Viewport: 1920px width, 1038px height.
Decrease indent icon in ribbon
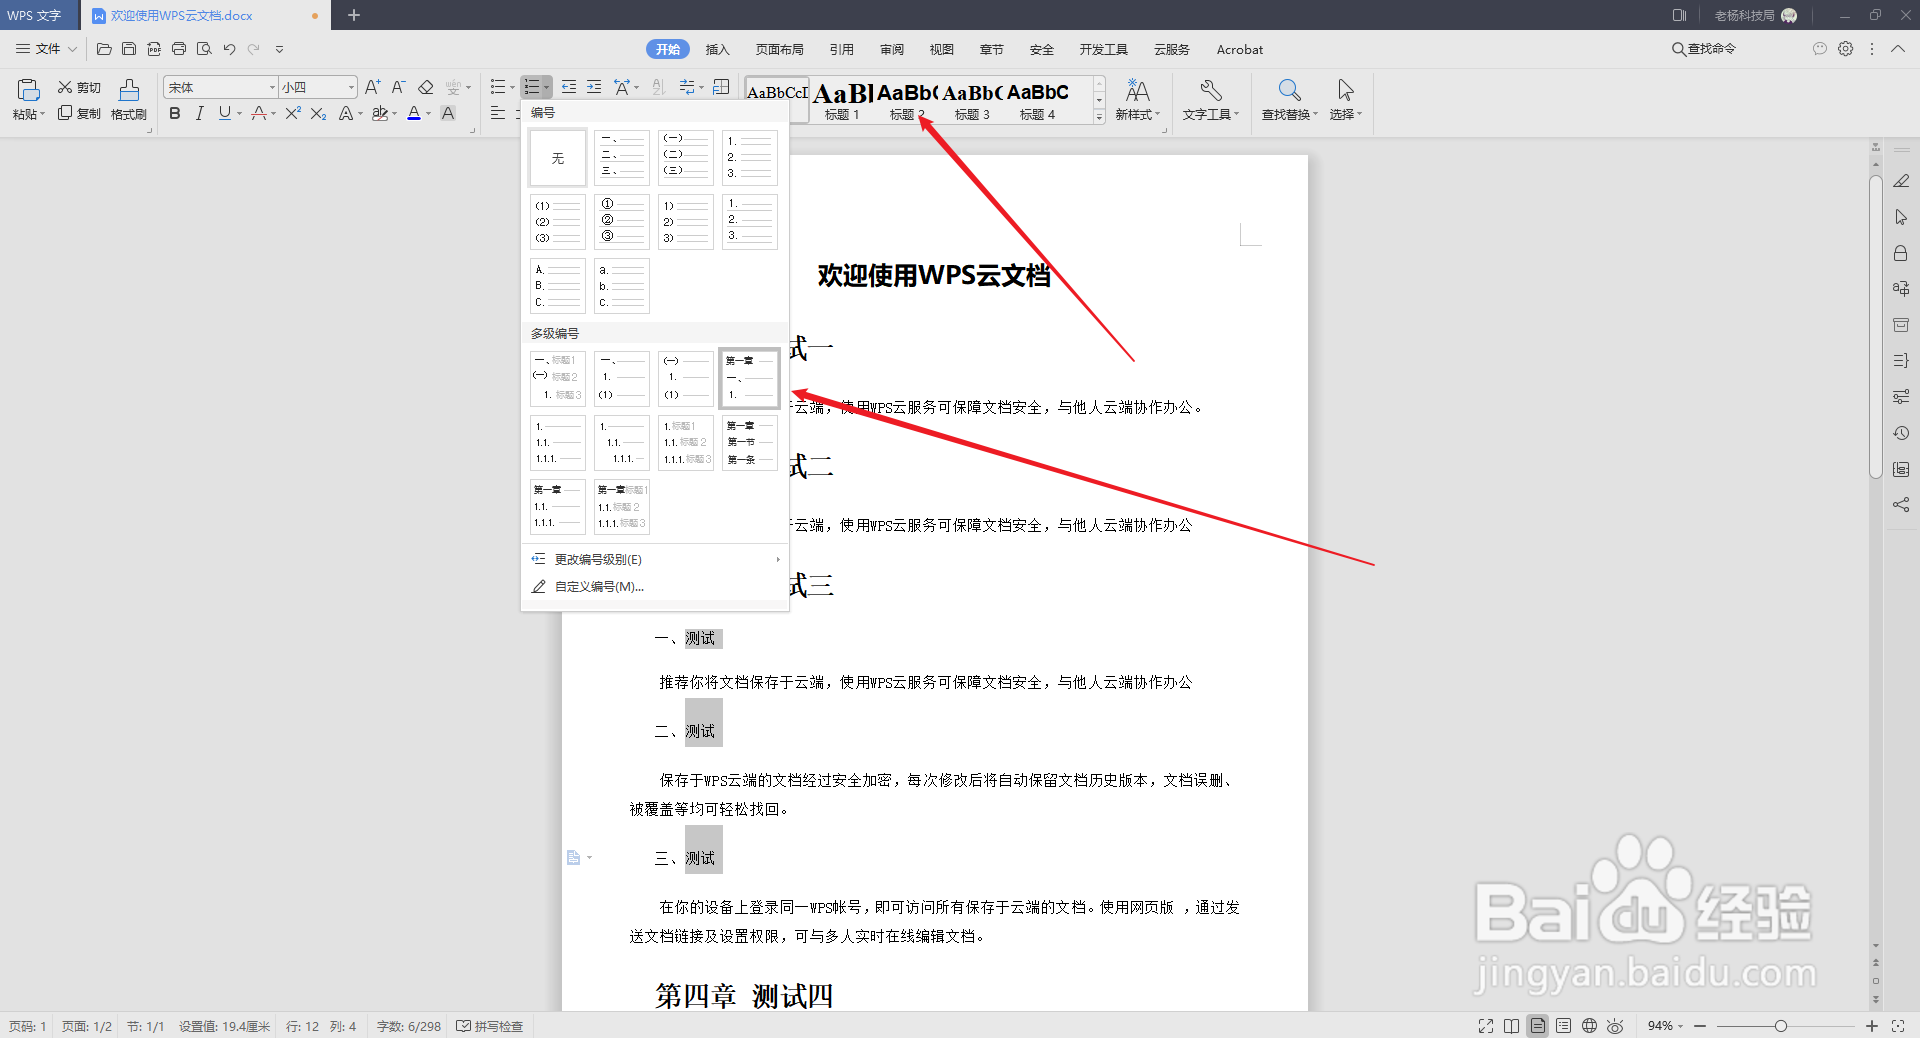tap(569, 88)
